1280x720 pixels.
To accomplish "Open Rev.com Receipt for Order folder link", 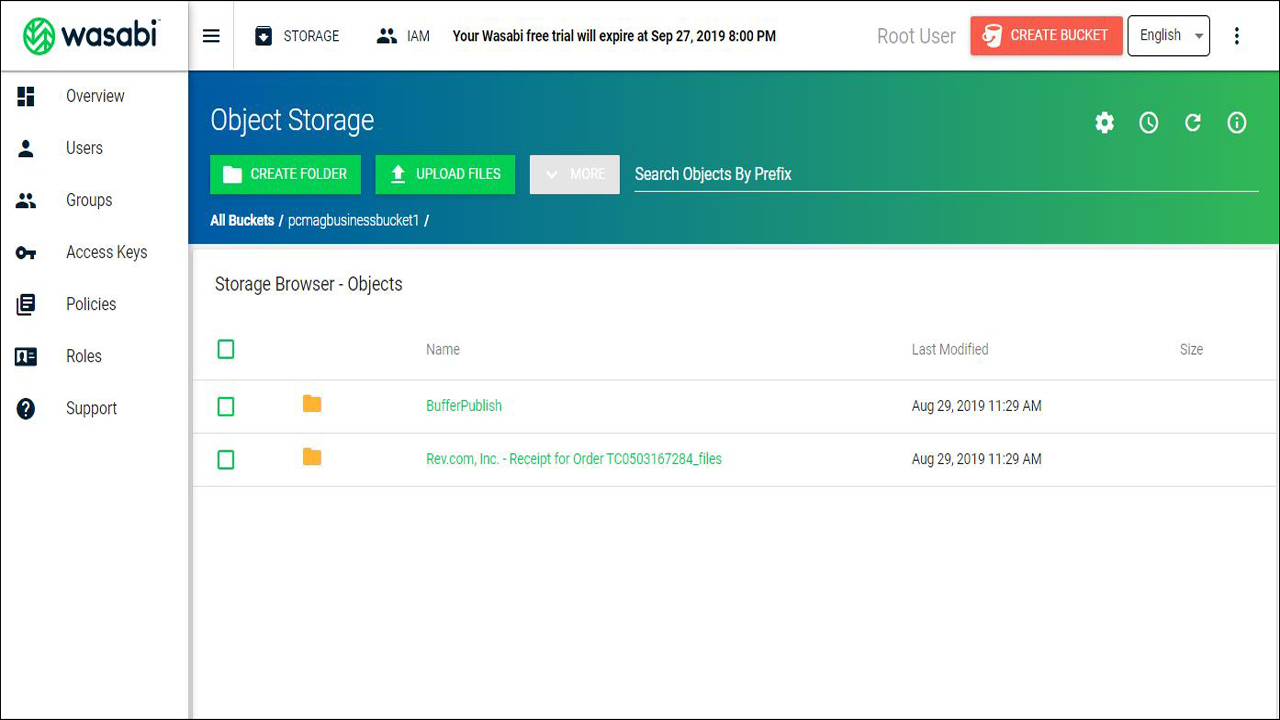I will click(574, 459).
